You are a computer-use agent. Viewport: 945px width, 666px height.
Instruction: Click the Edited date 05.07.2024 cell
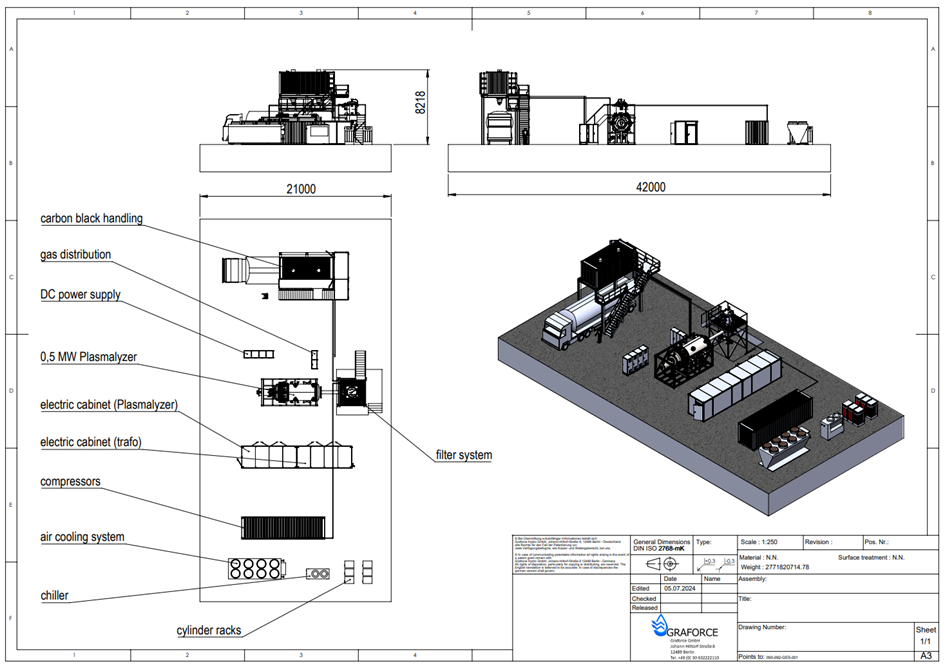click(680, 588)
